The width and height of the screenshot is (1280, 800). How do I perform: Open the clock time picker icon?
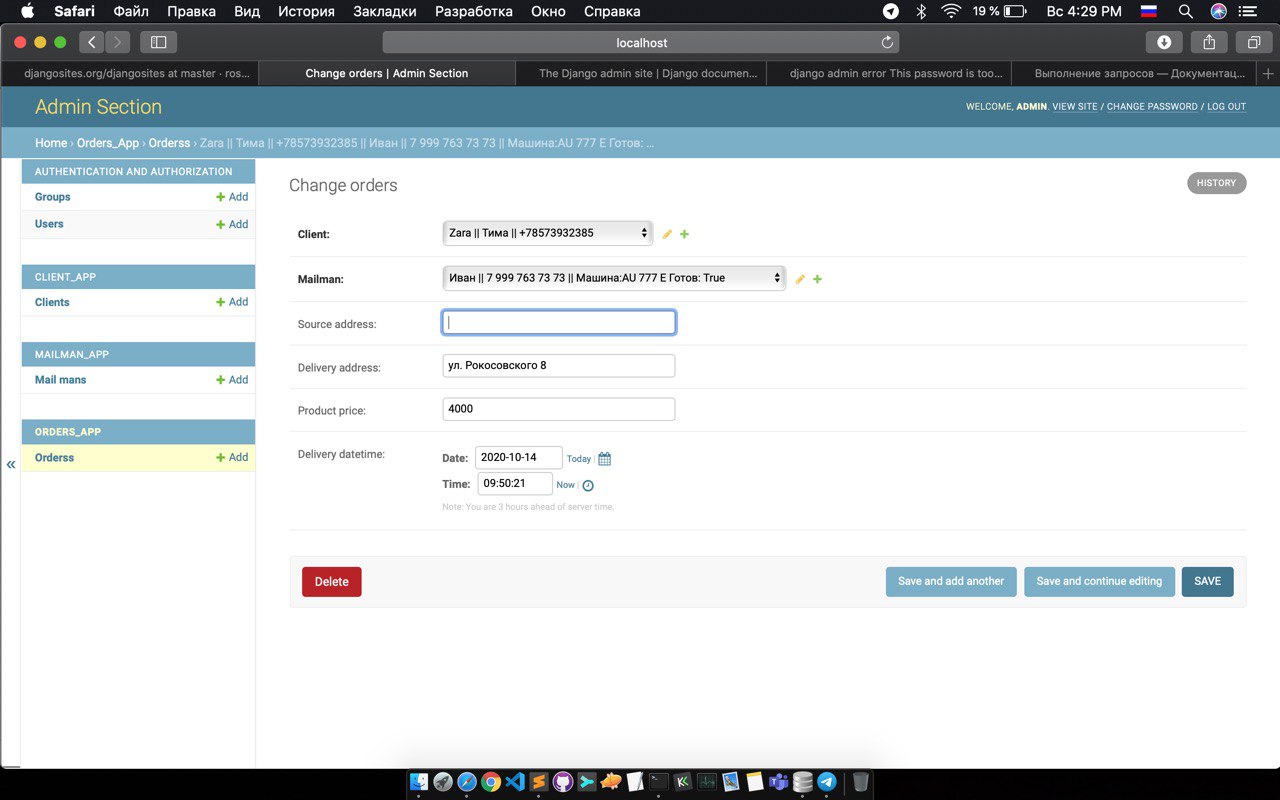tap(588, 485)
